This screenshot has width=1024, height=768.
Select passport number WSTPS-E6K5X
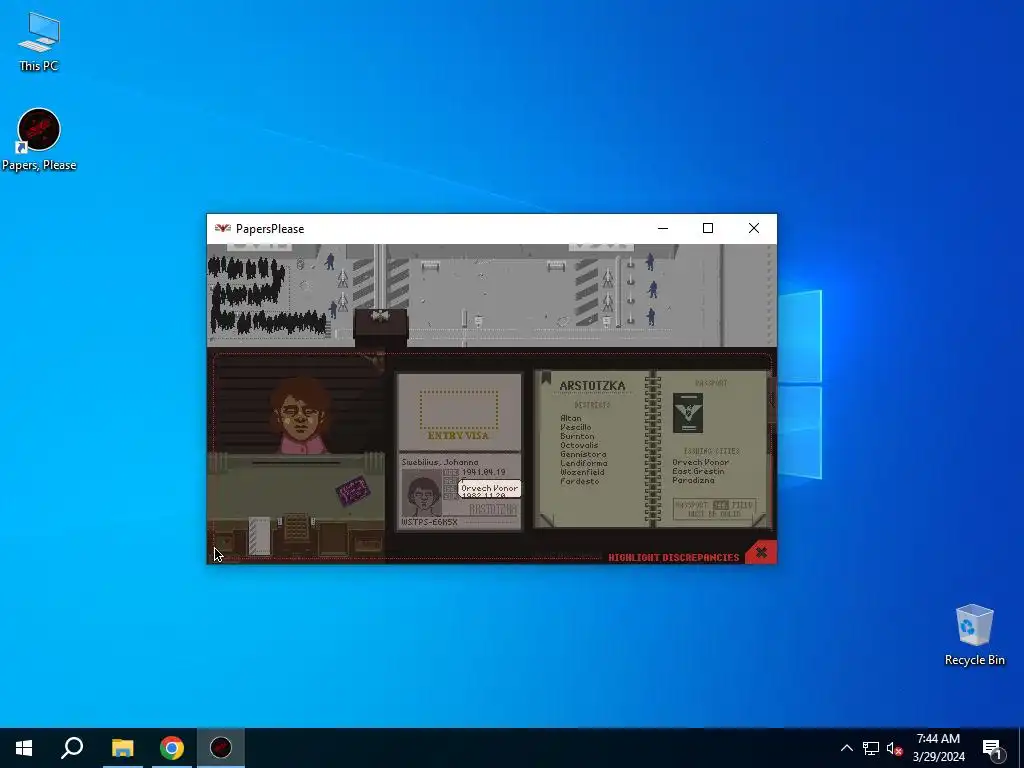pyautogui.click(x=429, y=522)
